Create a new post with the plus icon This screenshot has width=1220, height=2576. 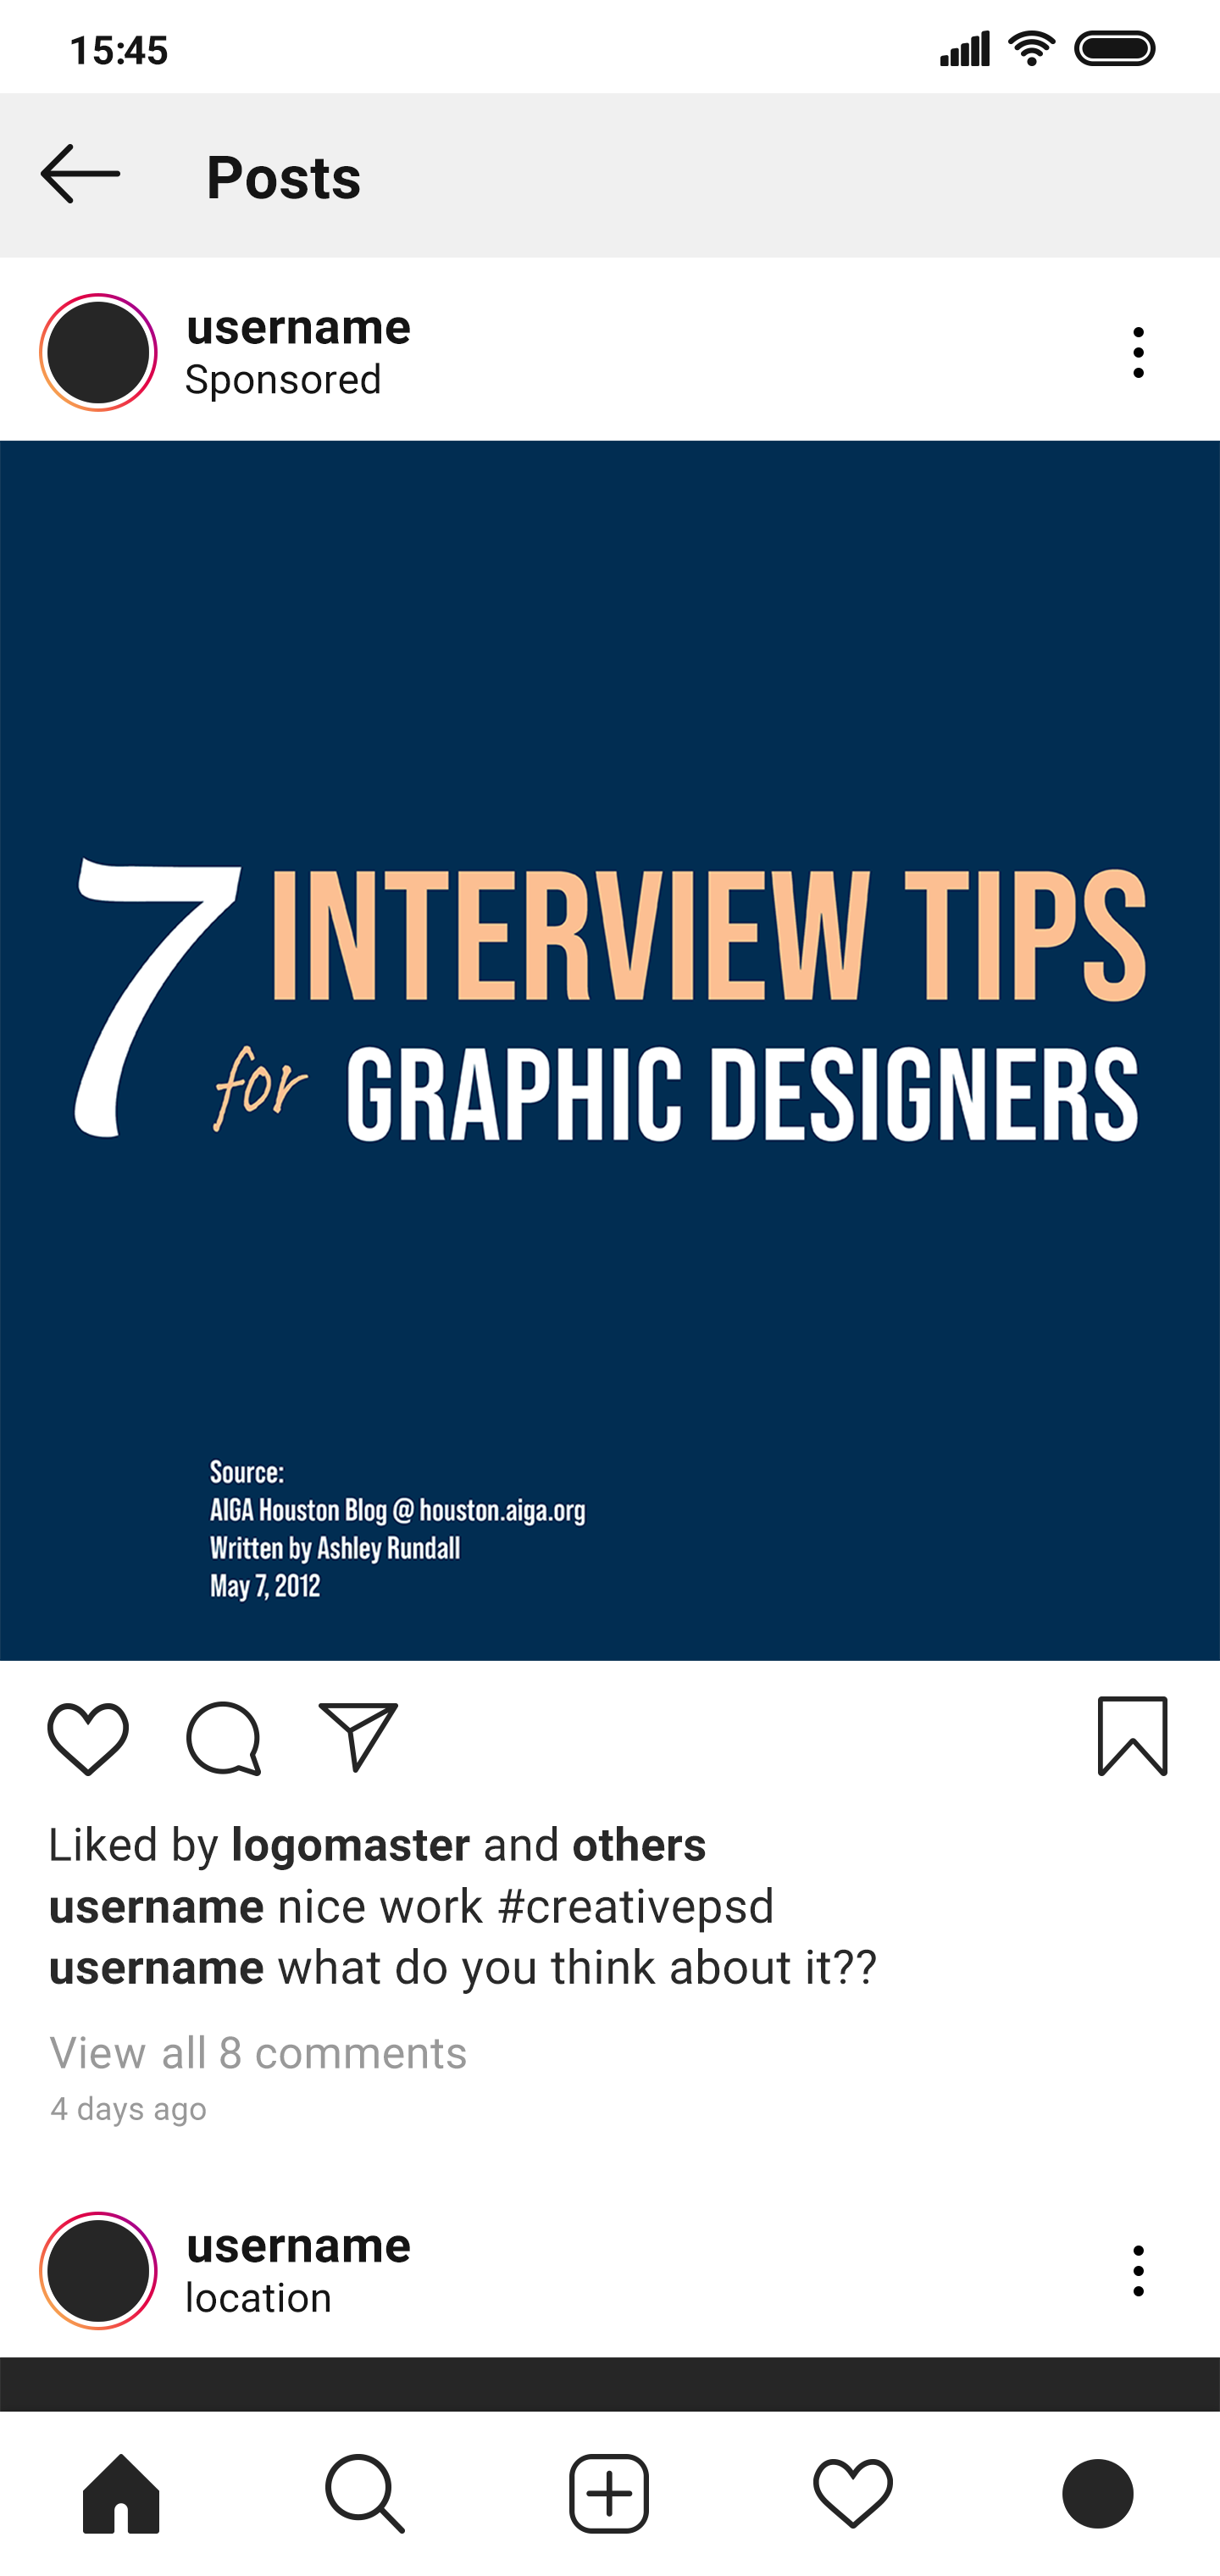tap(609, 2493)
